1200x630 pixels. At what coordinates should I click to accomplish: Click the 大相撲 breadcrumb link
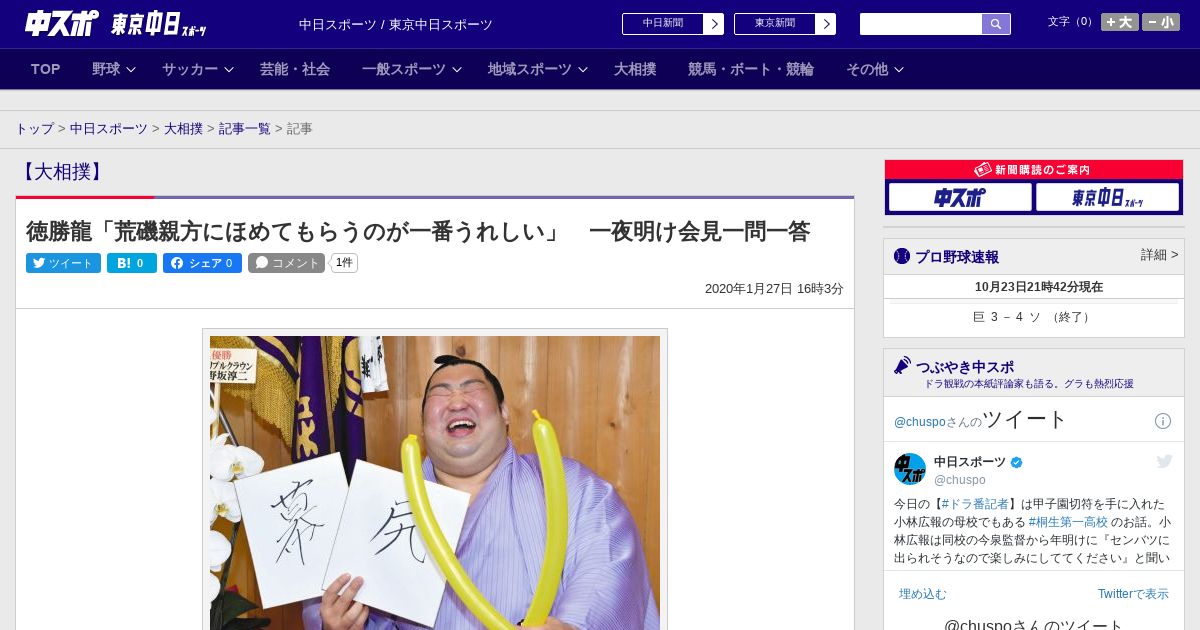(184, 129)
